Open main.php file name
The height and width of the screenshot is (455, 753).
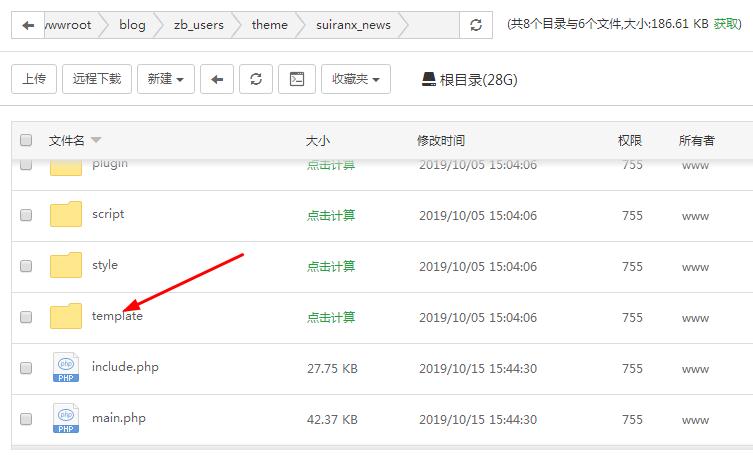(x=119, y=418)
